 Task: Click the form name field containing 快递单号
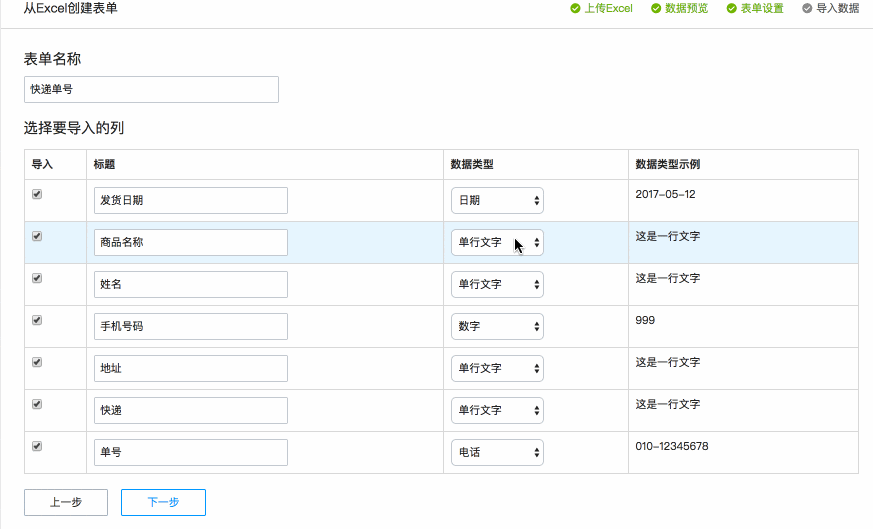coord(151,89)
